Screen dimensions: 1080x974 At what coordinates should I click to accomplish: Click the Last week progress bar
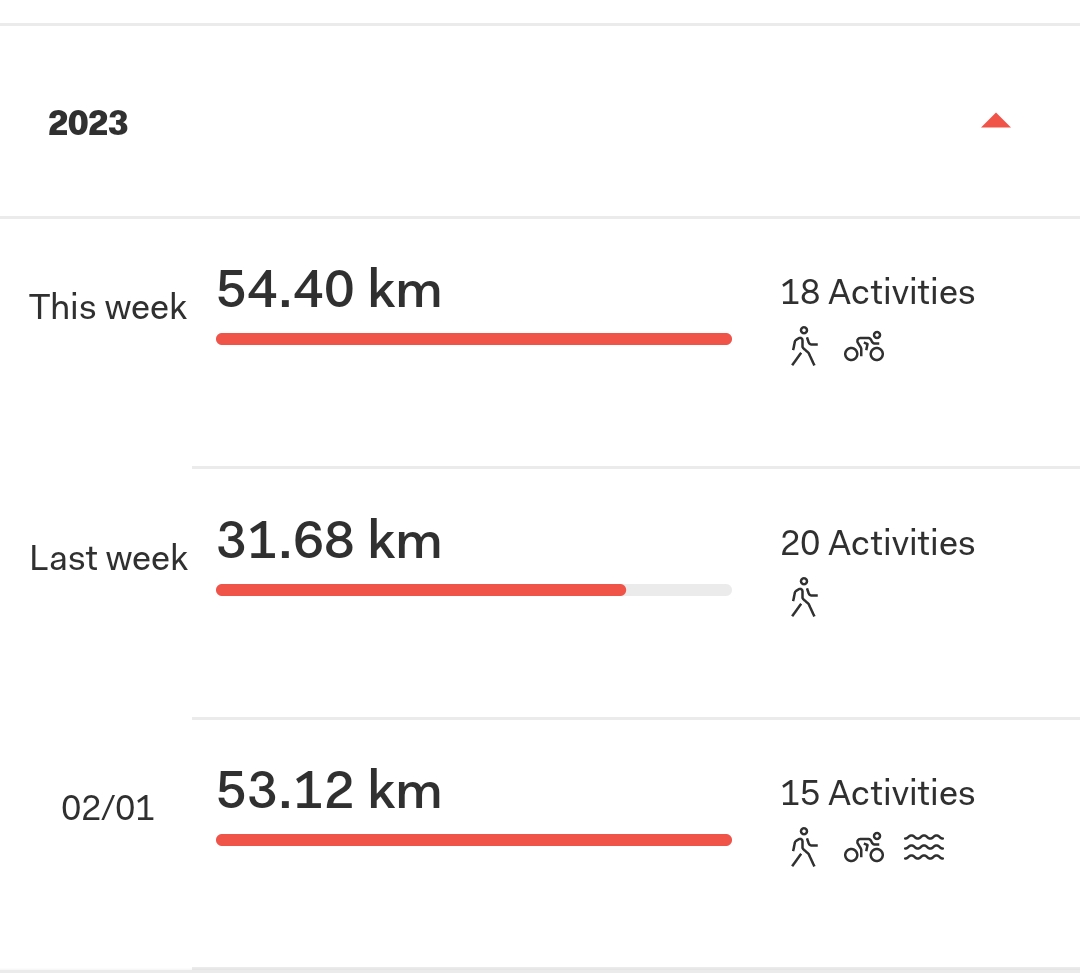pos(474,590)
